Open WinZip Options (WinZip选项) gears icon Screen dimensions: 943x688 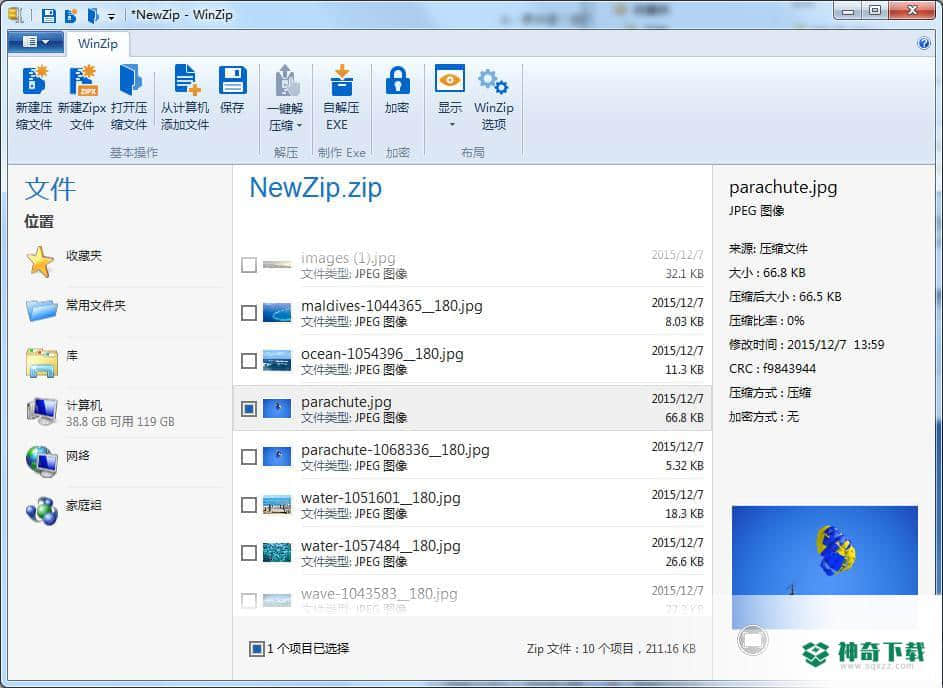pyautogui.click(x=493, y=81)
